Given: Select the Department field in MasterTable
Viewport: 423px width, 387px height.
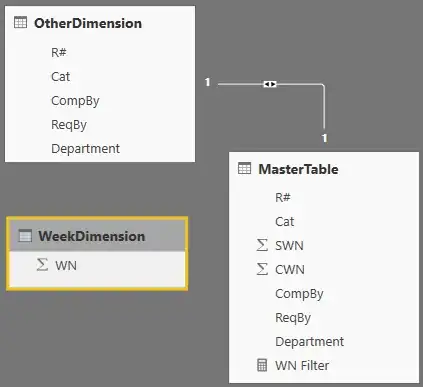Looking at the screenshot, I should 309,342.
